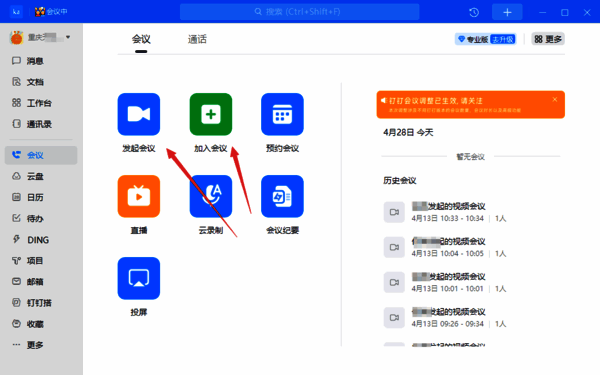
Task: Open history meeting from 4月13日 10:04 - 10:05
Action: [x=472, y=247]
